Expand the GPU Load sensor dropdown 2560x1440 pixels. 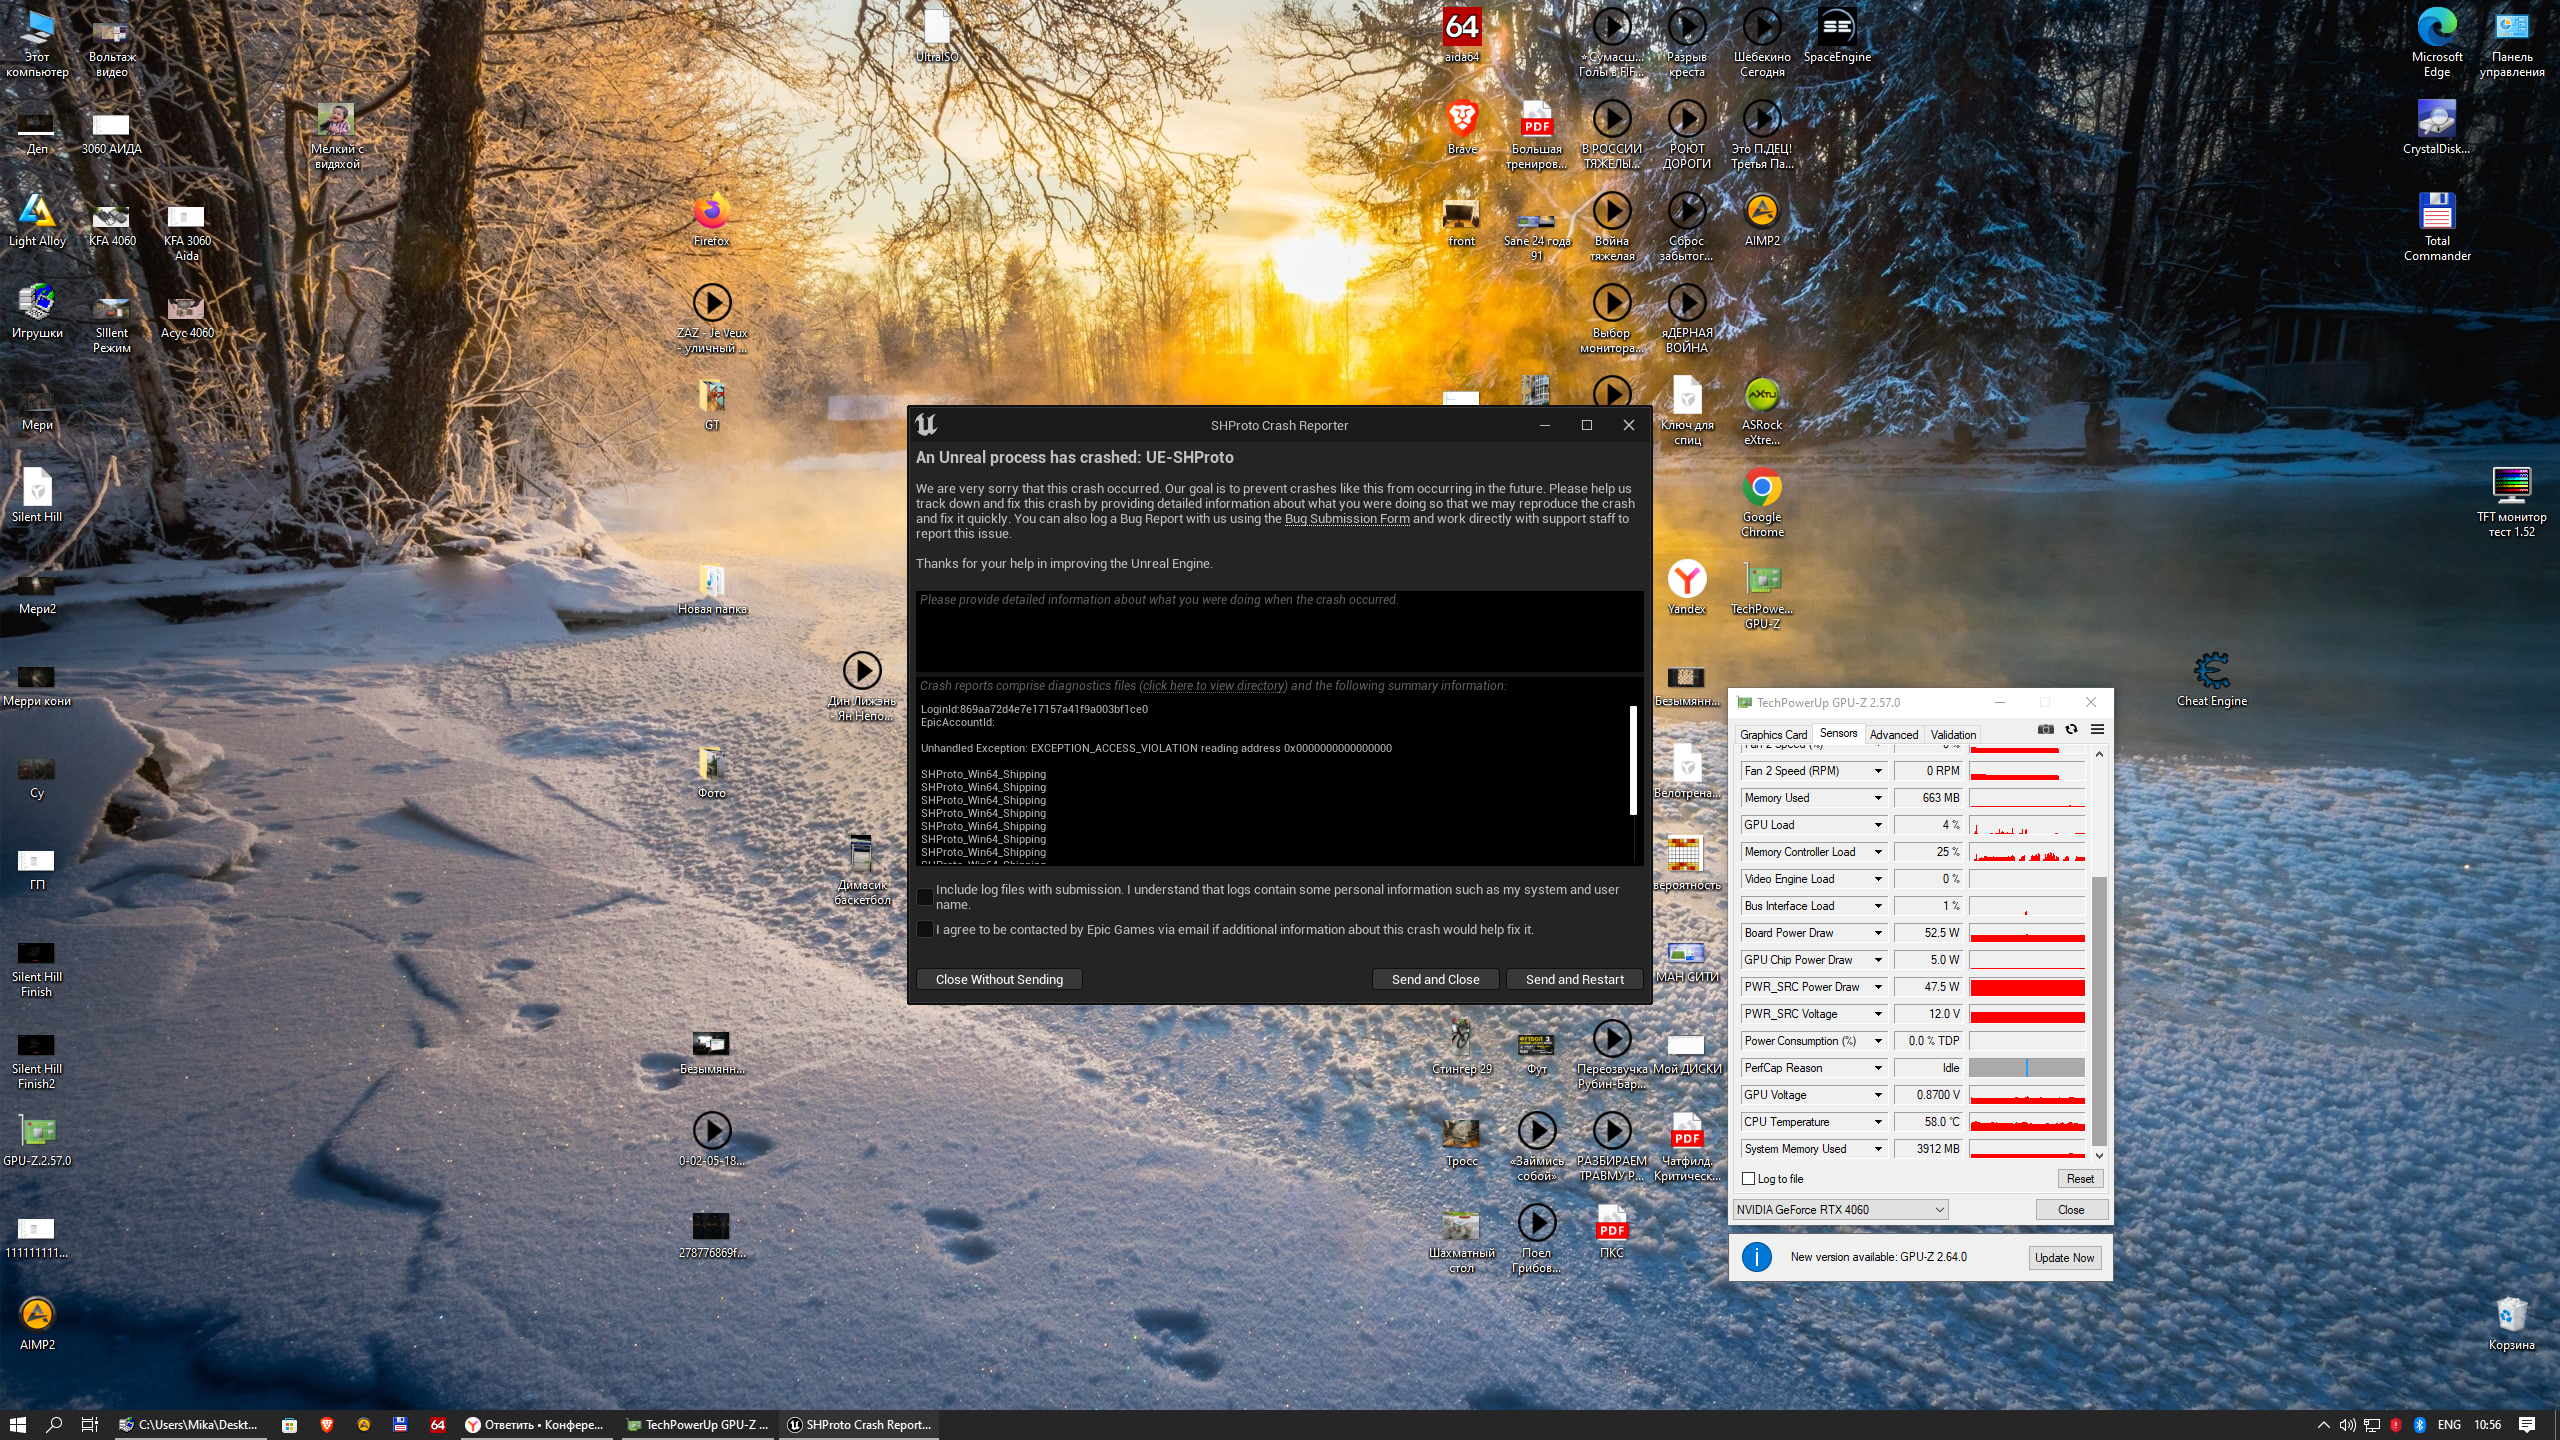click(1878, 825)
